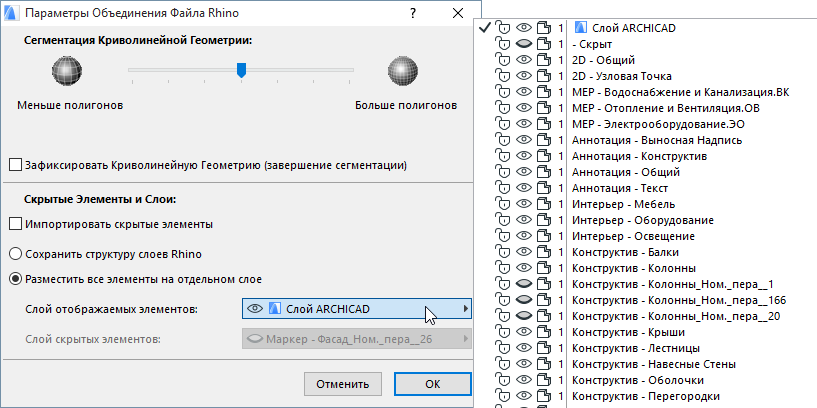Choose layer Интерьер - Освещение
The image size is (817, 408).
633,236
